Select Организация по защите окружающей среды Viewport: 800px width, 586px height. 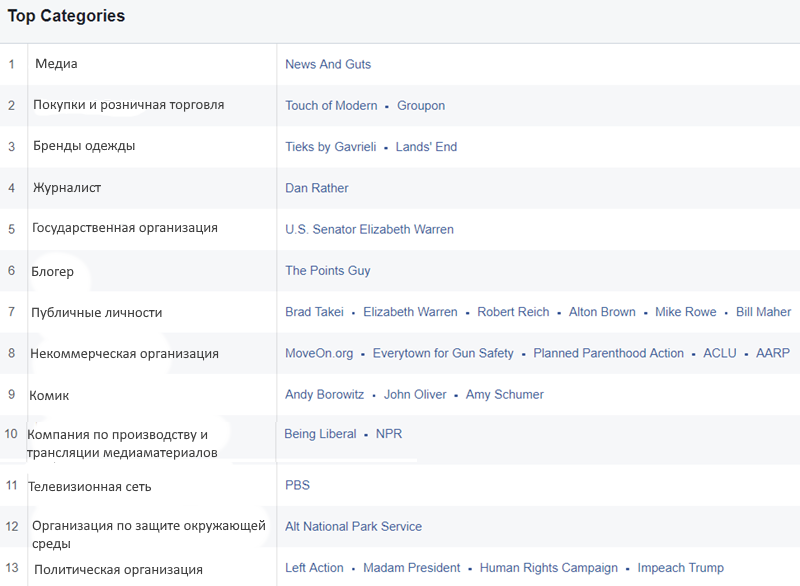tap(149, 534)
